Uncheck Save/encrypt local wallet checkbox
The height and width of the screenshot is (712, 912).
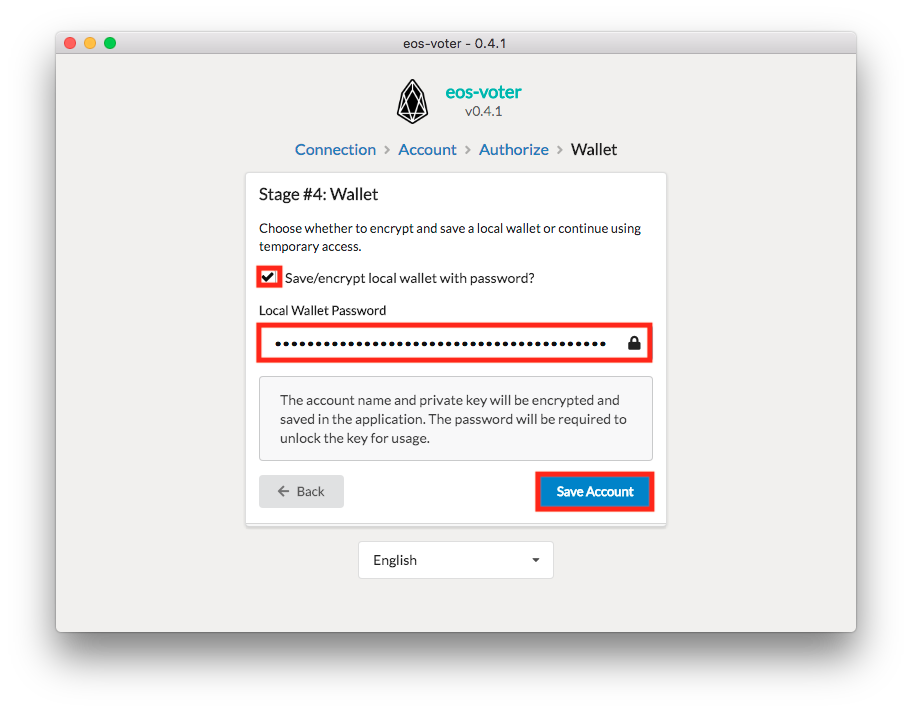[x=269, y=277]
